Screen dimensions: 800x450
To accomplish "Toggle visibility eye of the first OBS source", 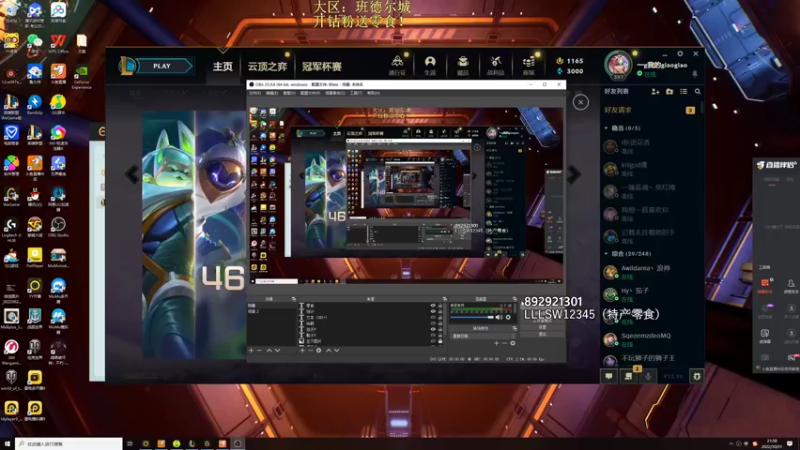I will pos(433,306).
